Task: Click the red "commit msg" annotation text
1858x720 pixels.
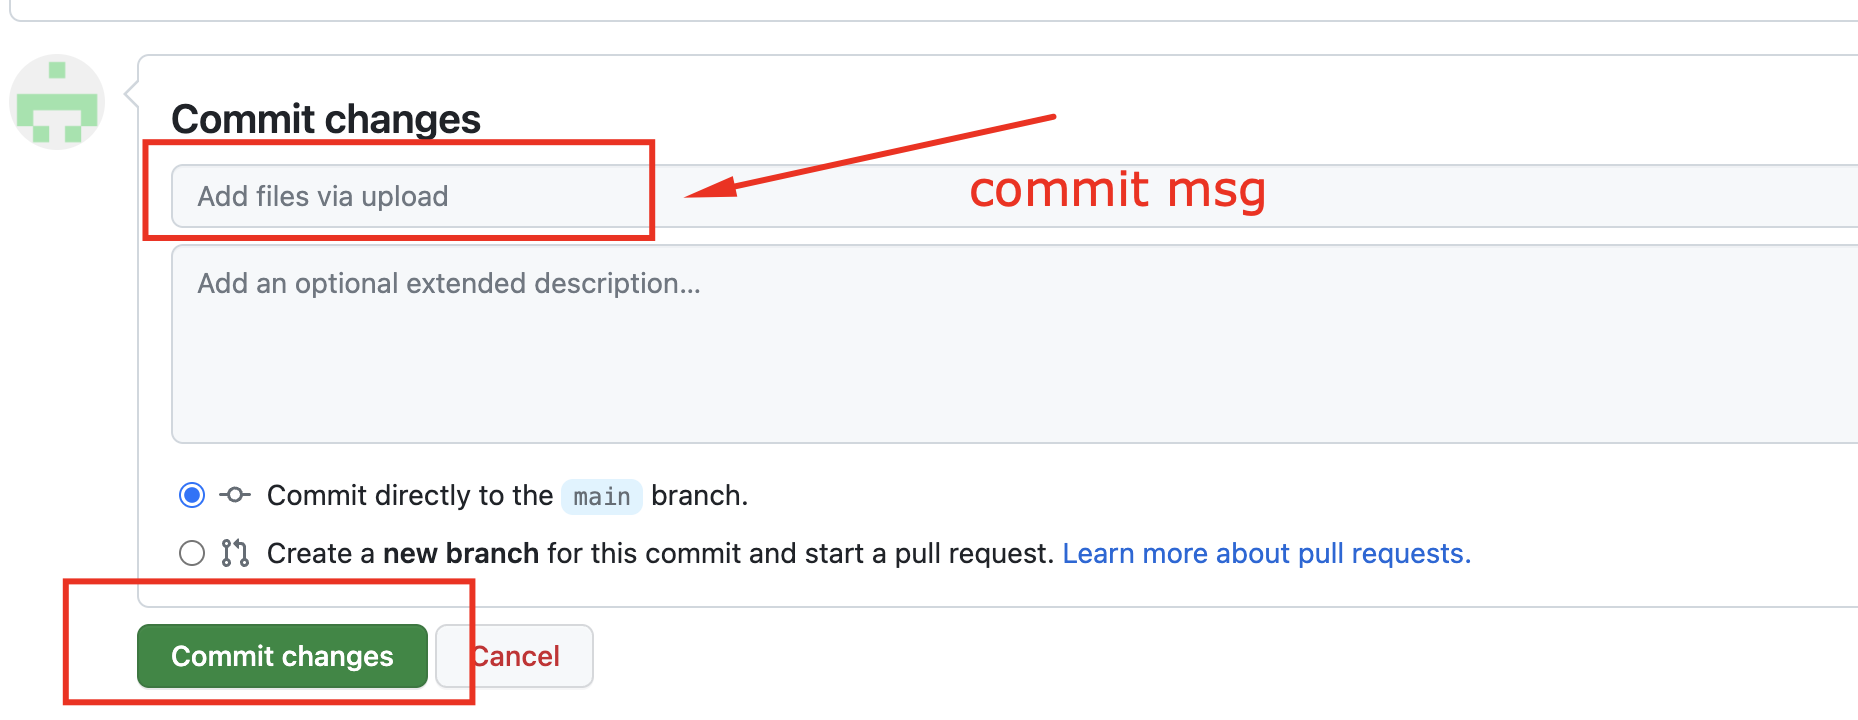Action: (1117, 190)
